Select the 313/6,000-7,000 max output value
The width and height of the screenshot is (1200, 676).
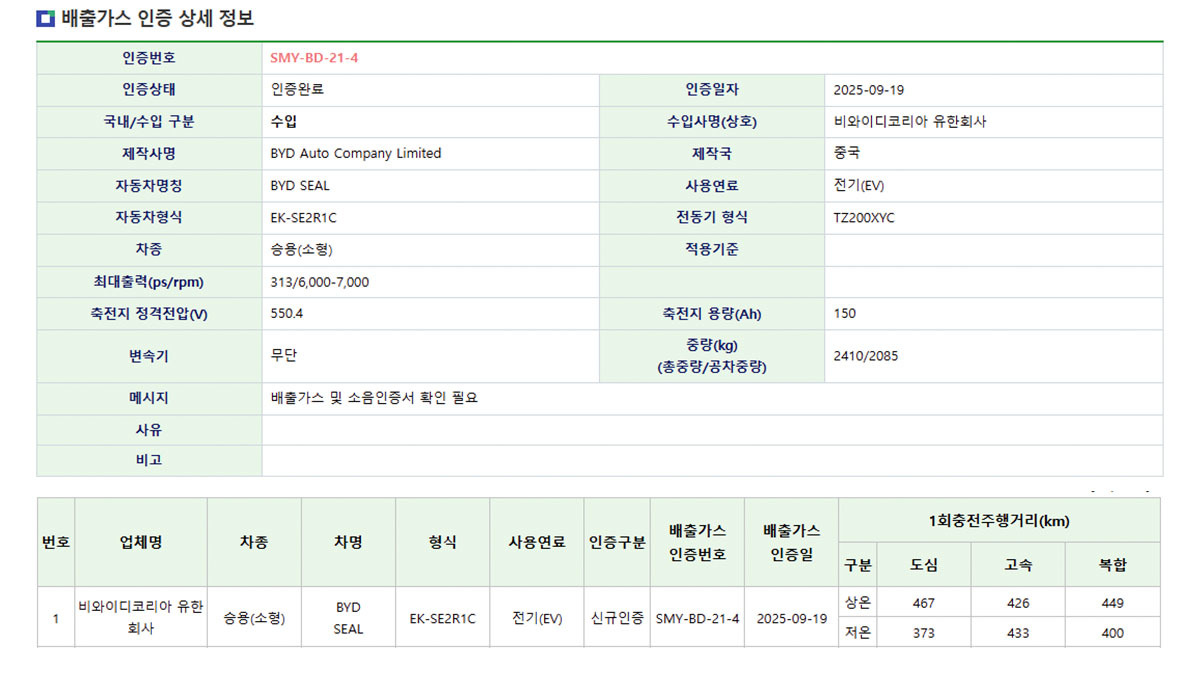[x=319, y=282]
